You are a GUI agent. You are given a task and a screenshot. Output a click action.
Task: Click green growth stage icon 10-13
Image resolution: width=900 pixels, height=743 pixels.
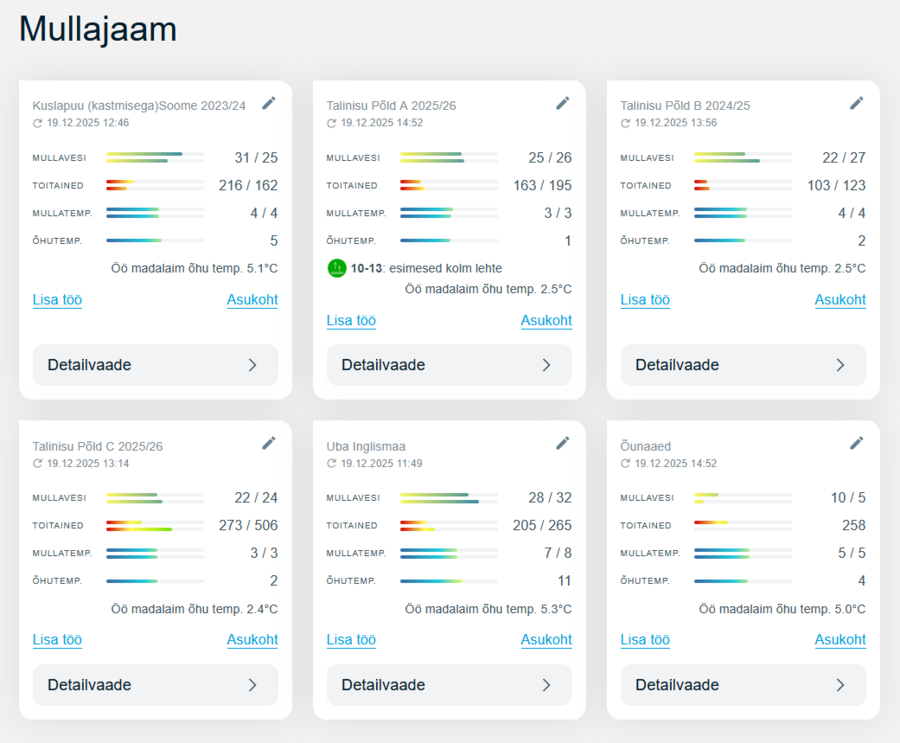[337, 268]
